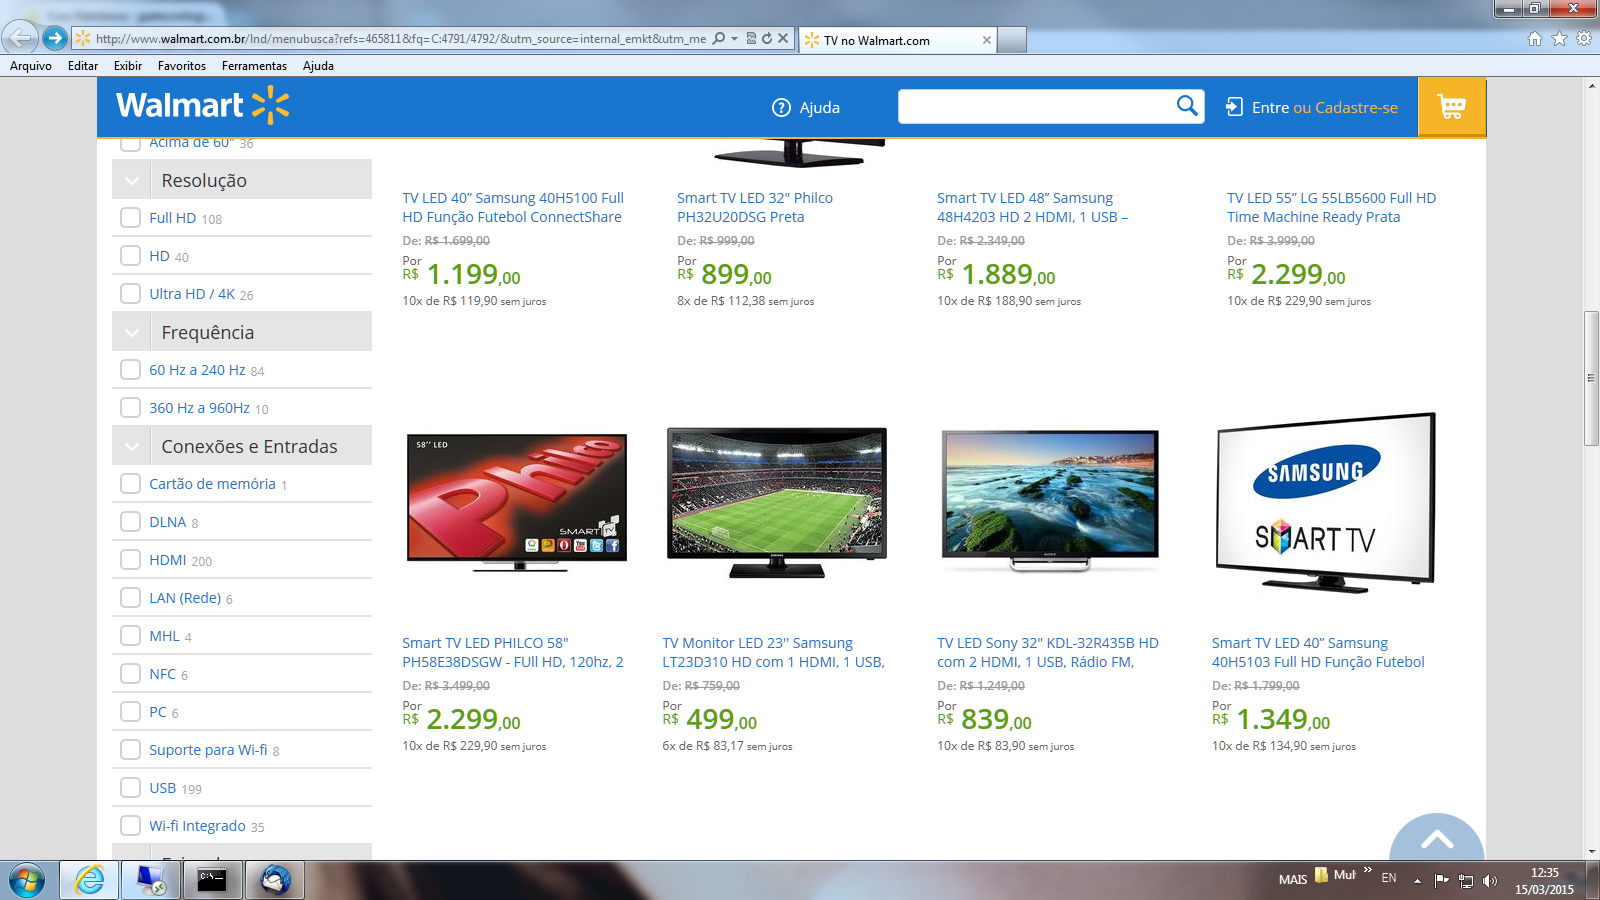Open the Samsung 23" TV Monitor thumbnail
Screen dimensions: 1600x900
tap(777, 503)
